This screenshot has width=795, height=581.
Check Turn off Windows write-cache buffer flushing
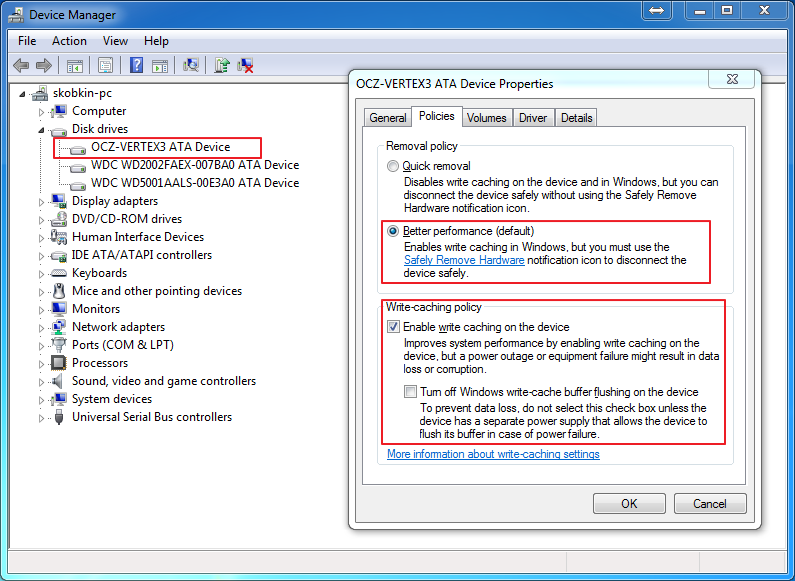pyautogui.click(x=410, y=392)
